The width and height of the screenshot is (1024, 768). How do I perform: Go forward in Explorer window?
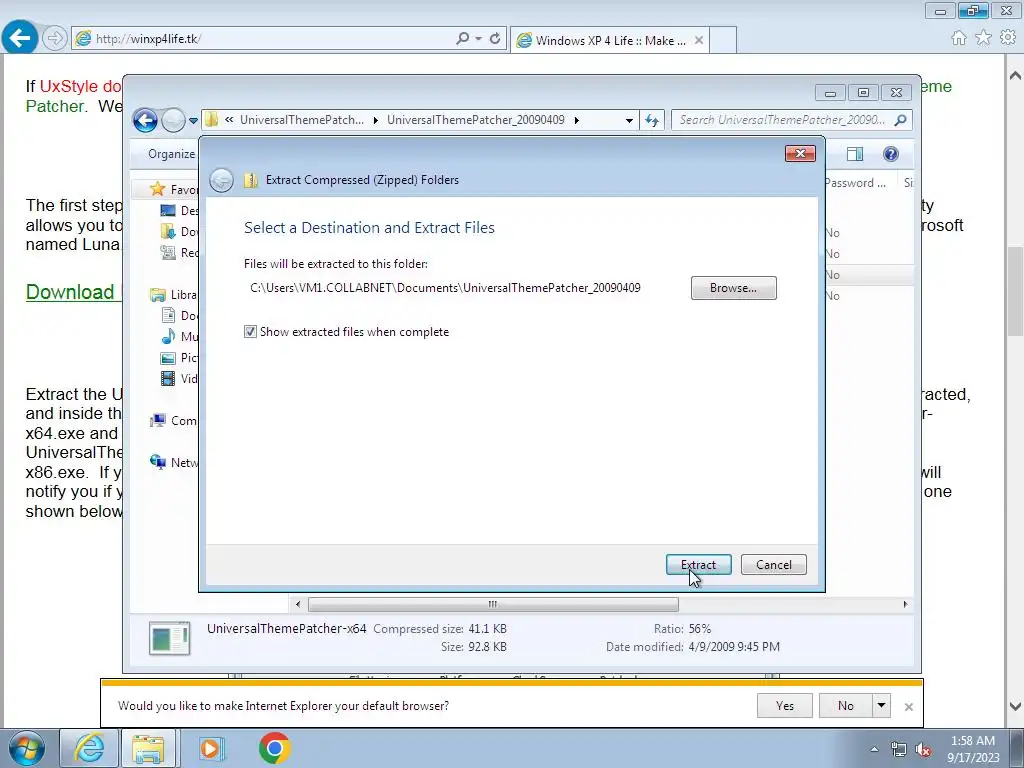point(173,120)
